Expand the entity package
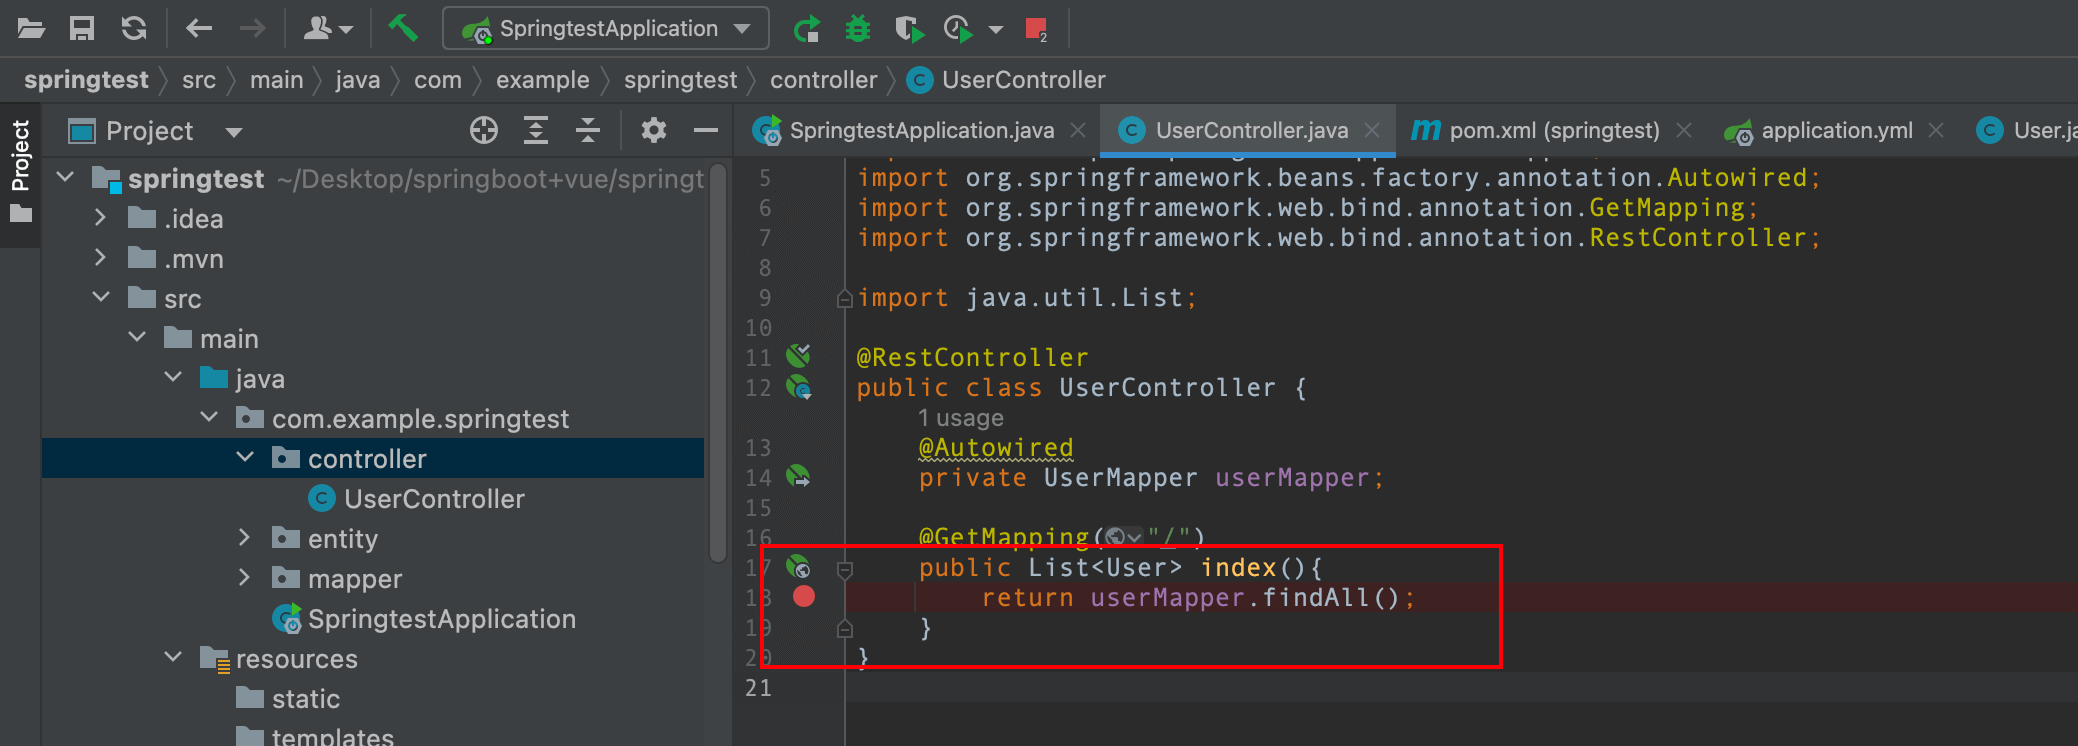 pos(244,538)
